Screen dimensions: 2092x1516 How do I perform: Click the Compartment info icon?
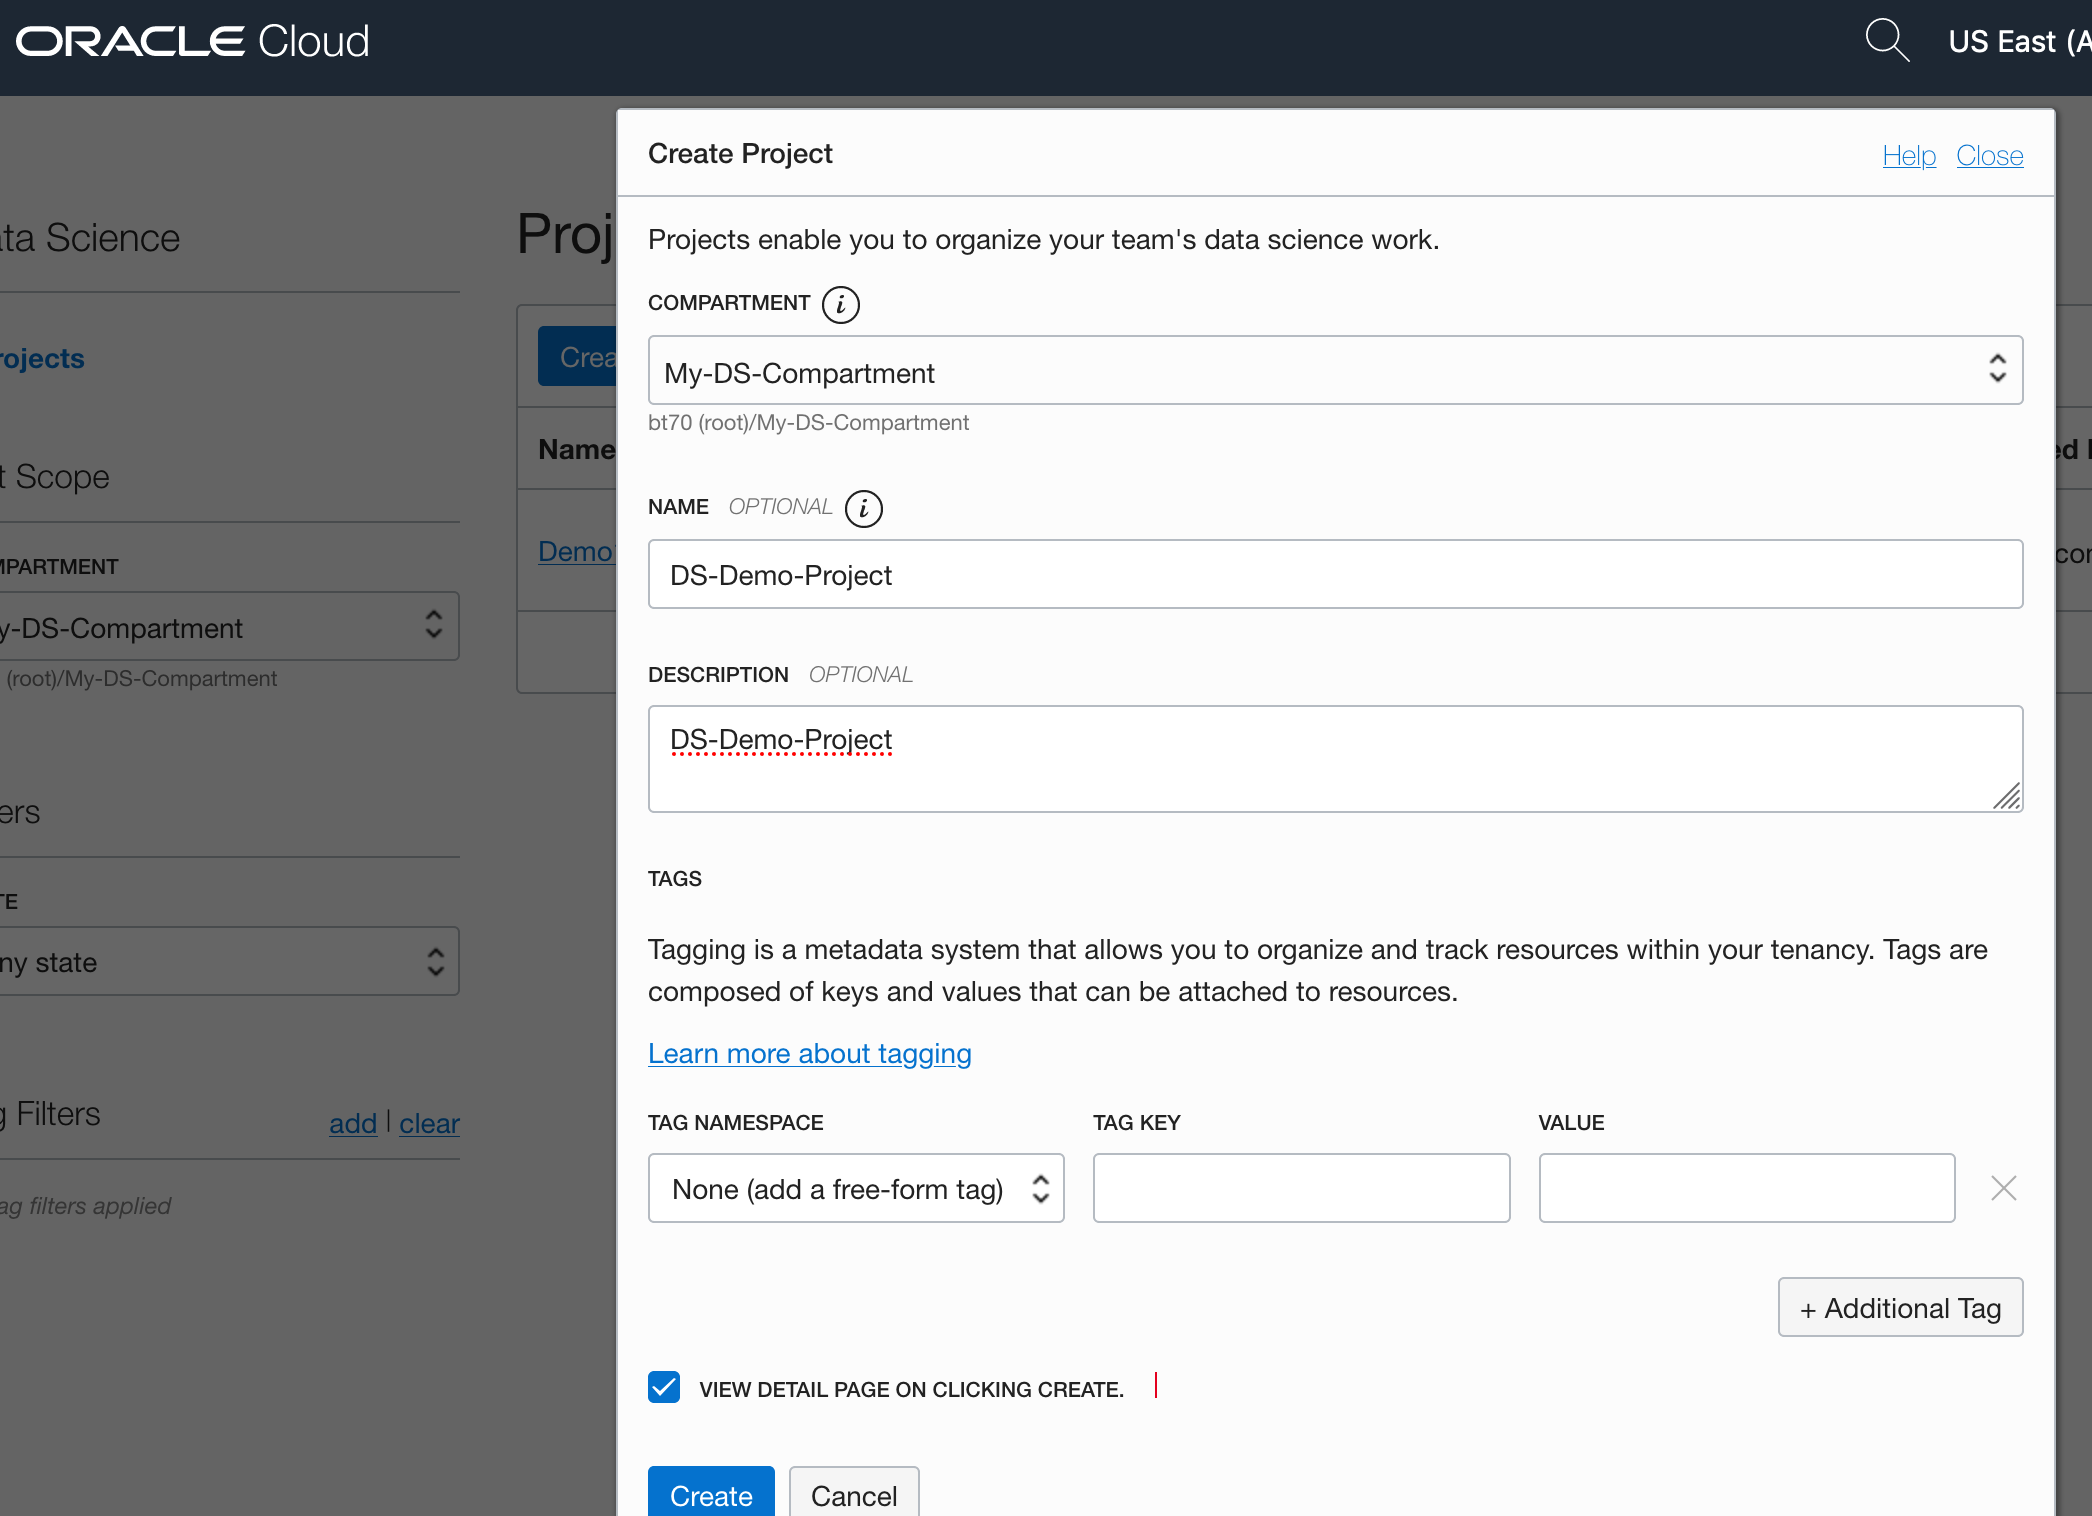pyautogui.click(x=840, y=304)
